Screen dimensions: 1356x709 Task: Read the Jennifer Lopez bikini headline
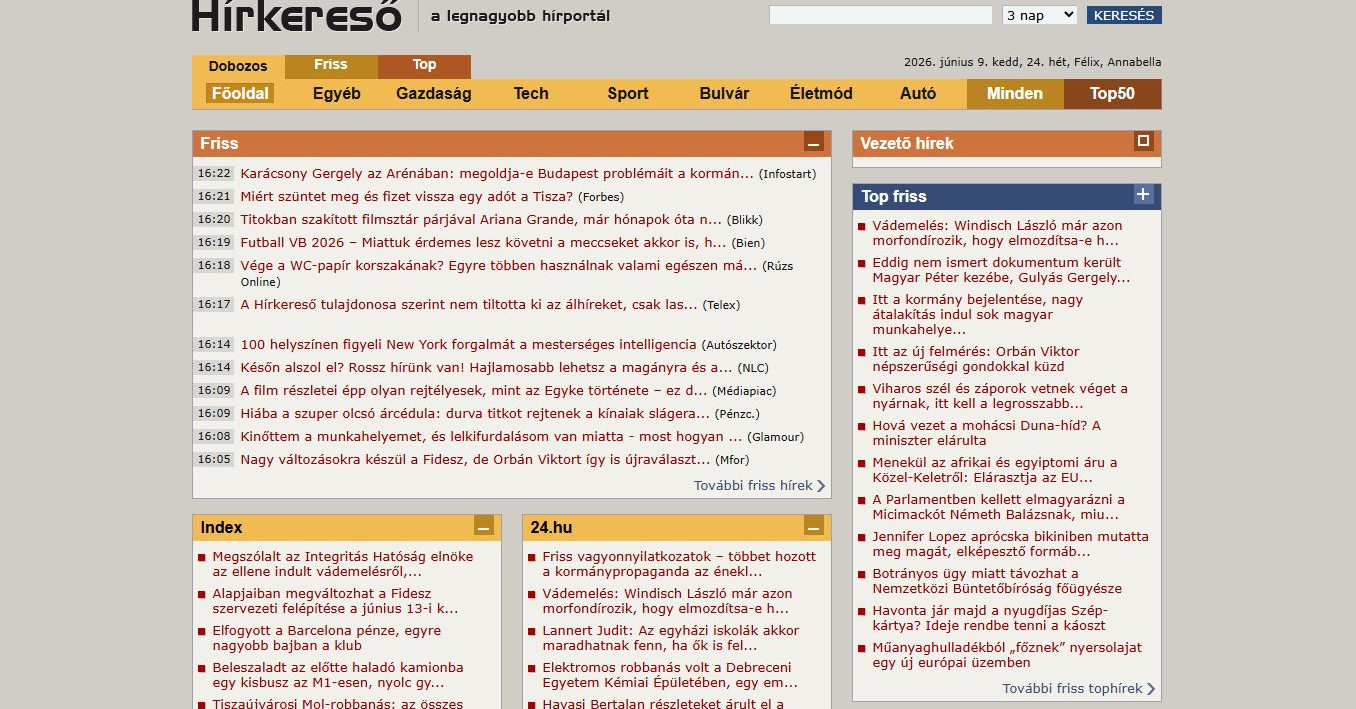1010,544
